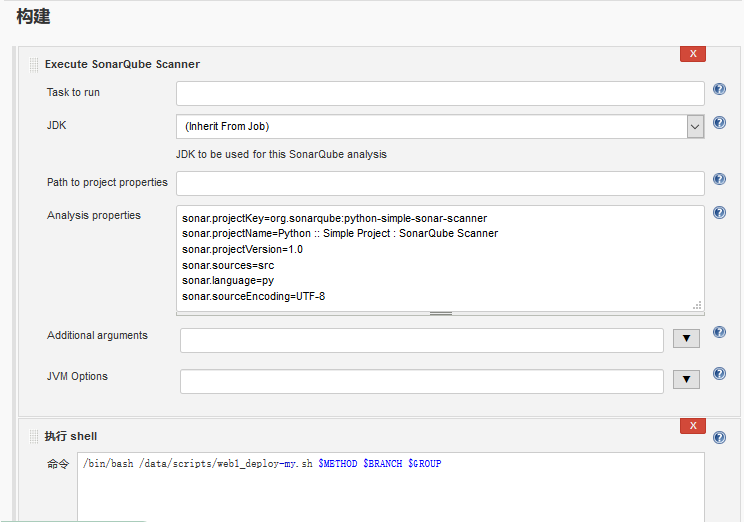
Task: Click the Task to run input field
Action: click(x=440, y=93)
